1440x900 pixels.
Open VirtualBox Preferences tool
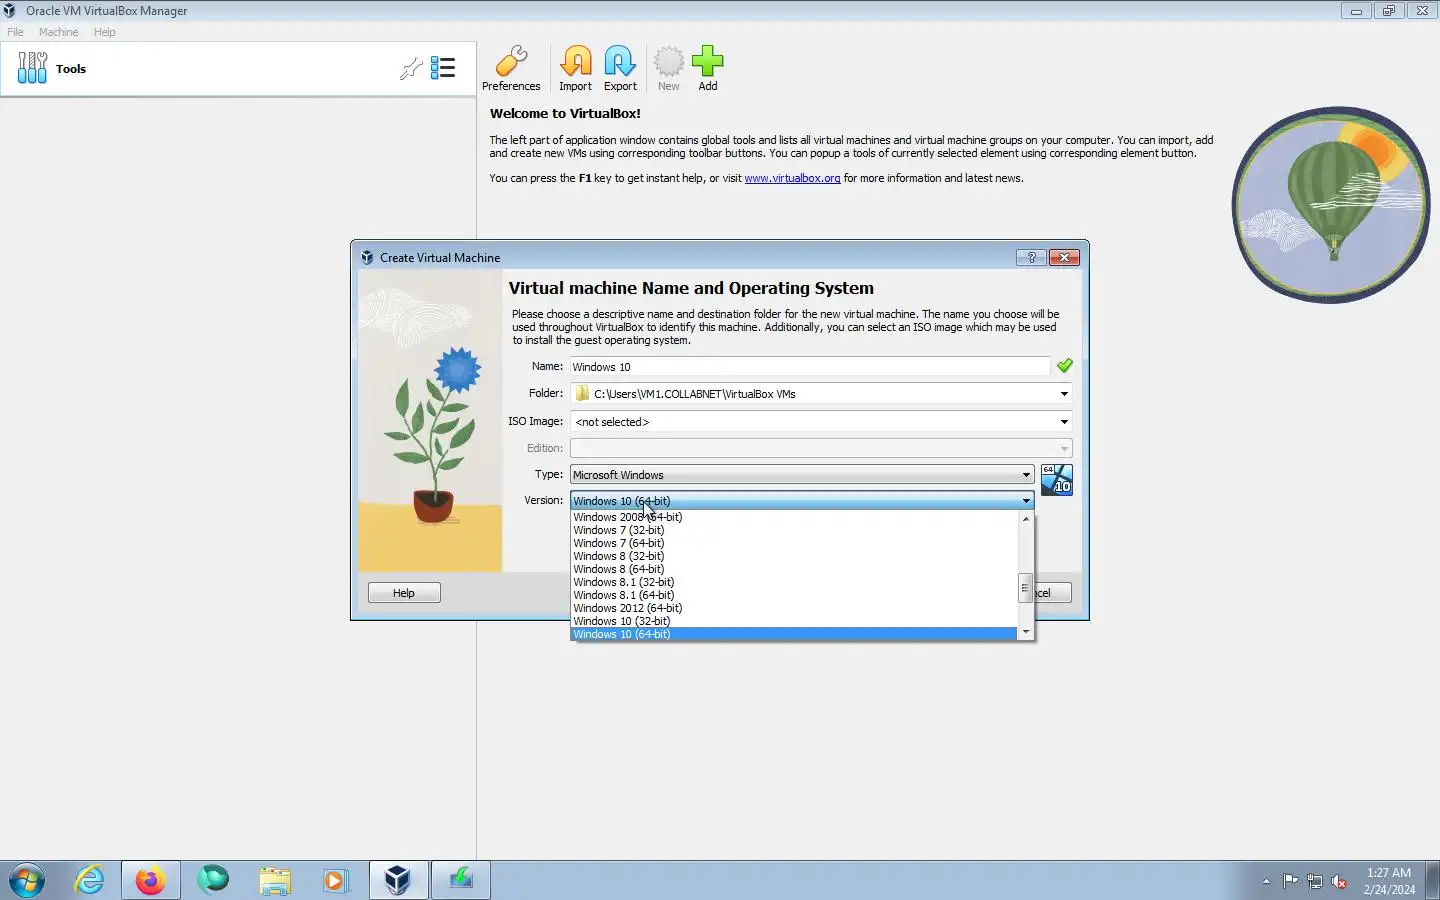511,68
